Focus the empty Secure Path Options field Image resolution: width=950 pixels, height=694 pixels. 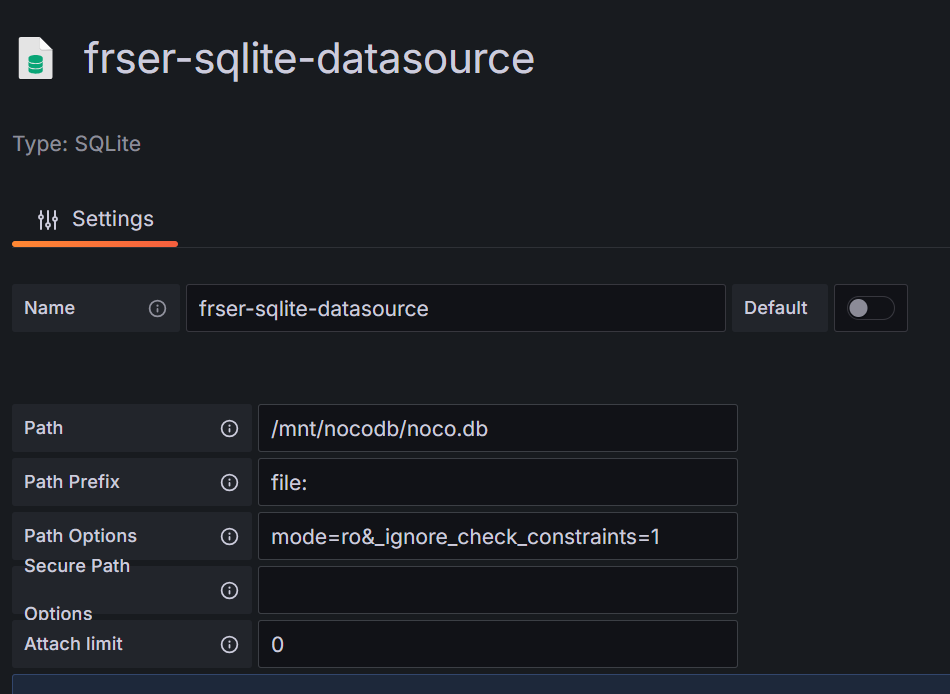click(497, 590)
